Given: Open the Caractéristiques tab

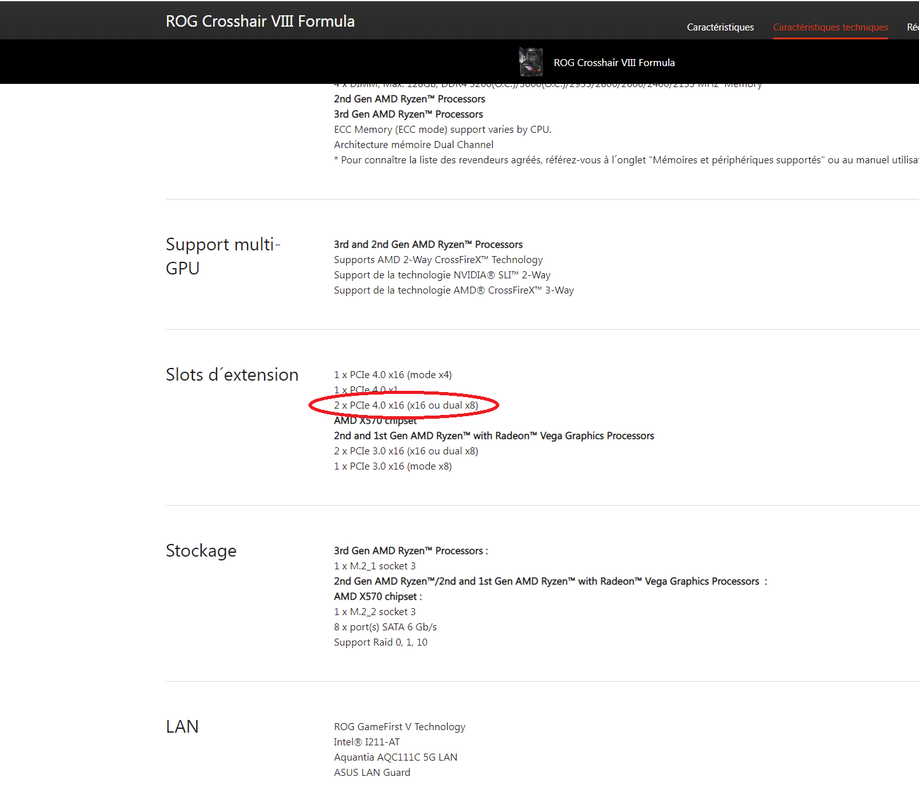Looking at the screenshot, I should (x=720, y=27).
